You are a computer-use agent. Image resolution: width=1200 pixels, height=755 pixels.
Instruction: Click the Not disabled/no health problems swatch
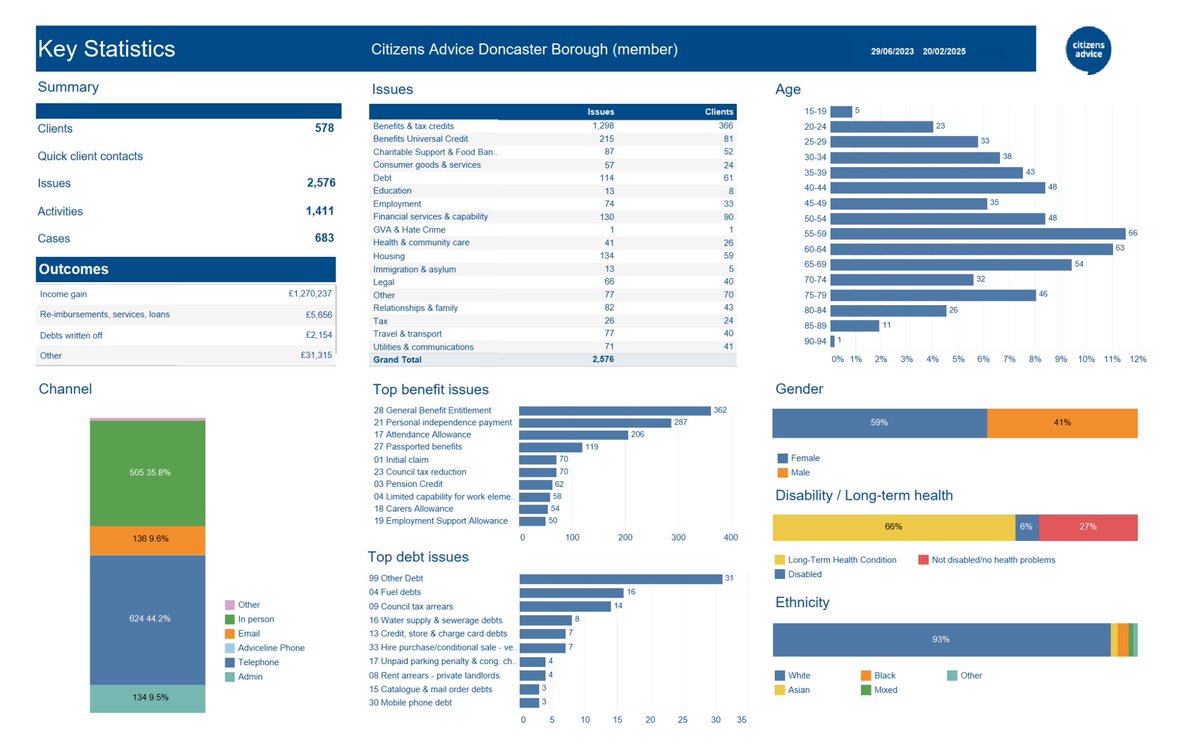click(x=923, y=560)
